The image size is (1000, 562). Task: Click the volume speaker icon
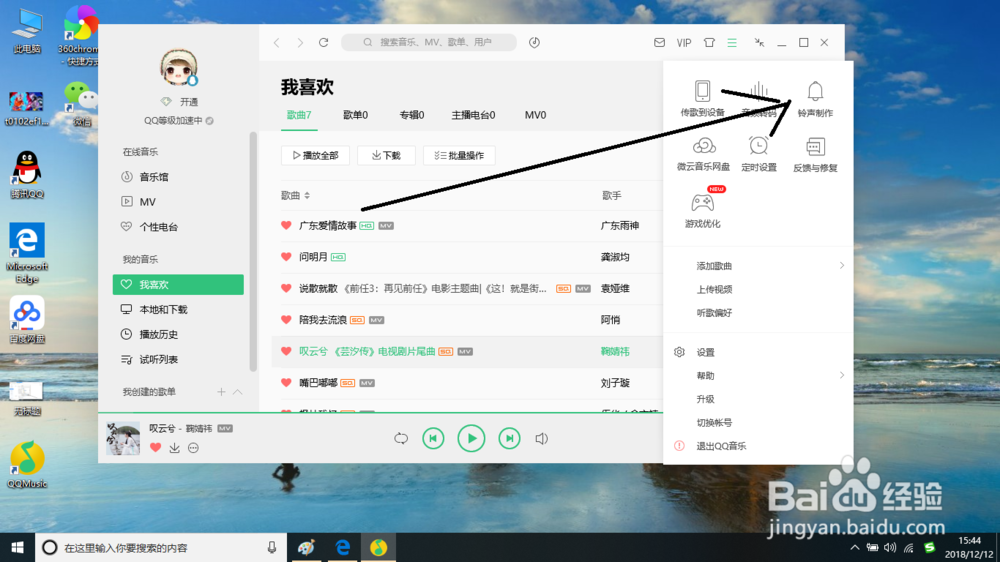(541, 439)
